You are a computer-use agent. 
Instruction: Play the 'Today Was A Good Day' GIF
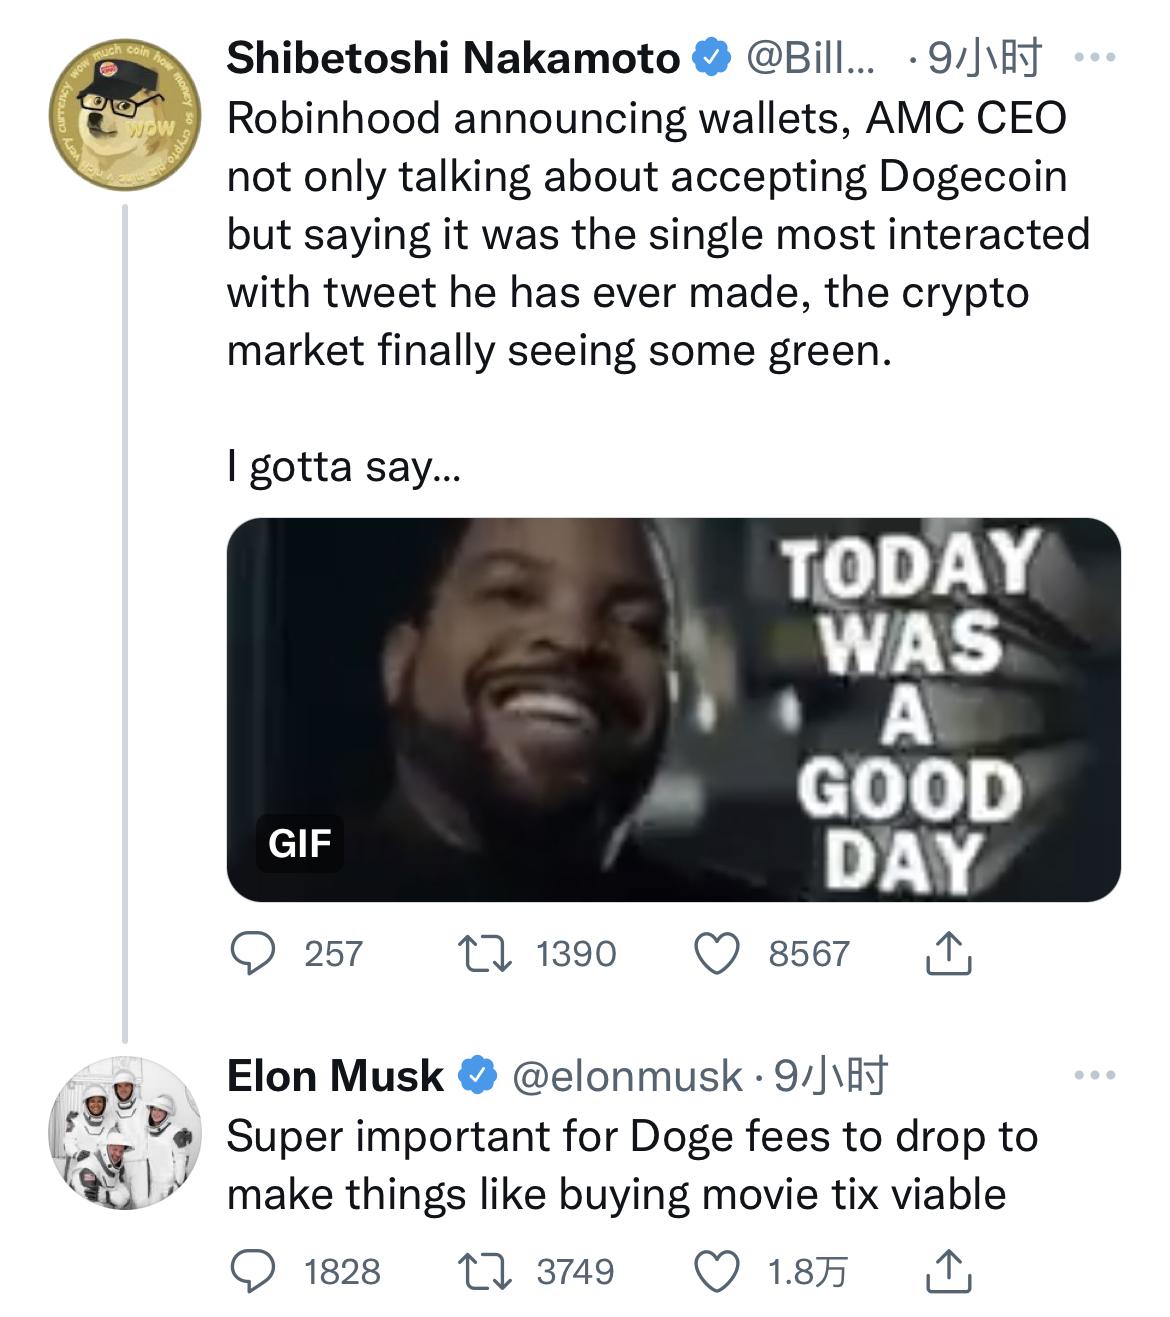click(673, 709)
